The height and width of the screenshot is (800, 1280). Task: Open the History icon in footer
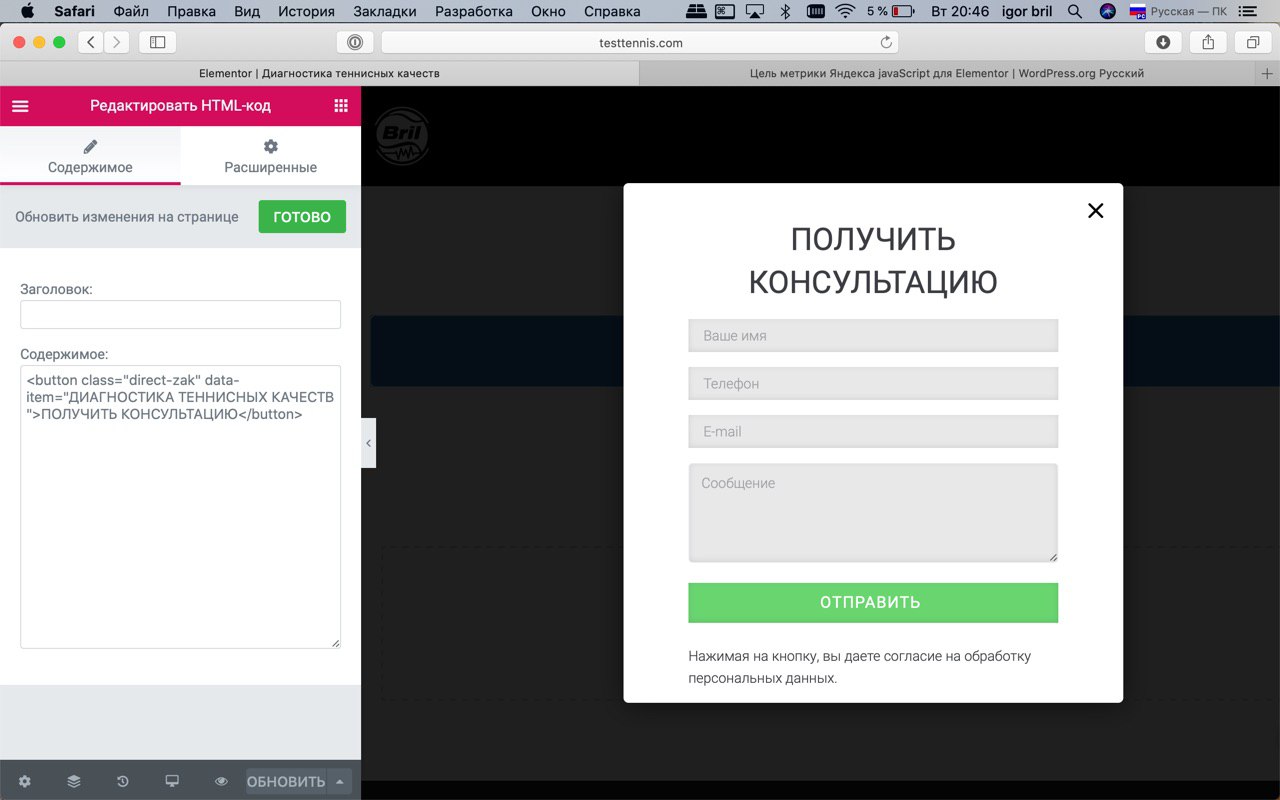coord(123,781)
